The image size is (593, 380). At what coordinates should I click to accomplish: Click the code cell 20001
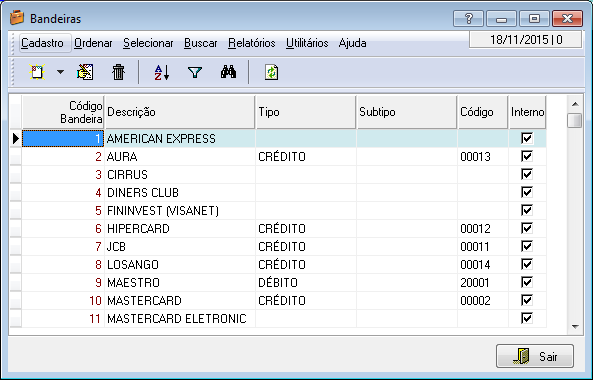pyautogui.click(x=483, y=282)
